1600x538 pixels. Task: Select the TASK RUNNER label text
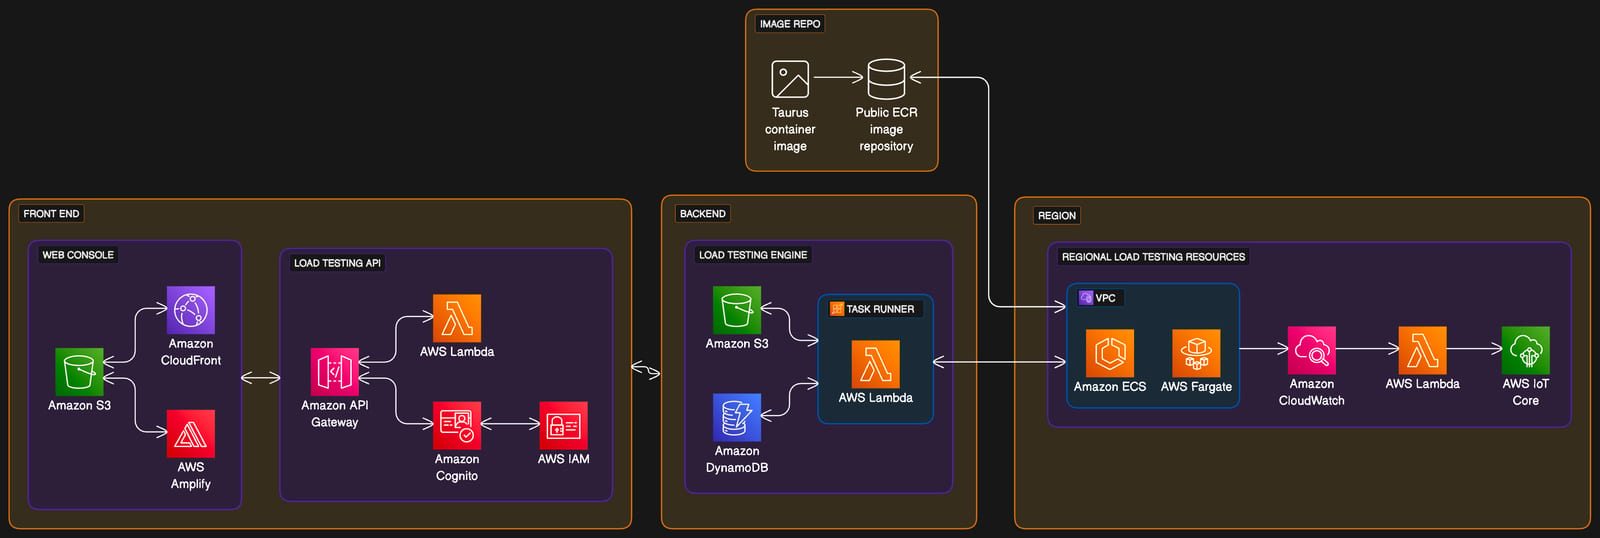(880, 309)
